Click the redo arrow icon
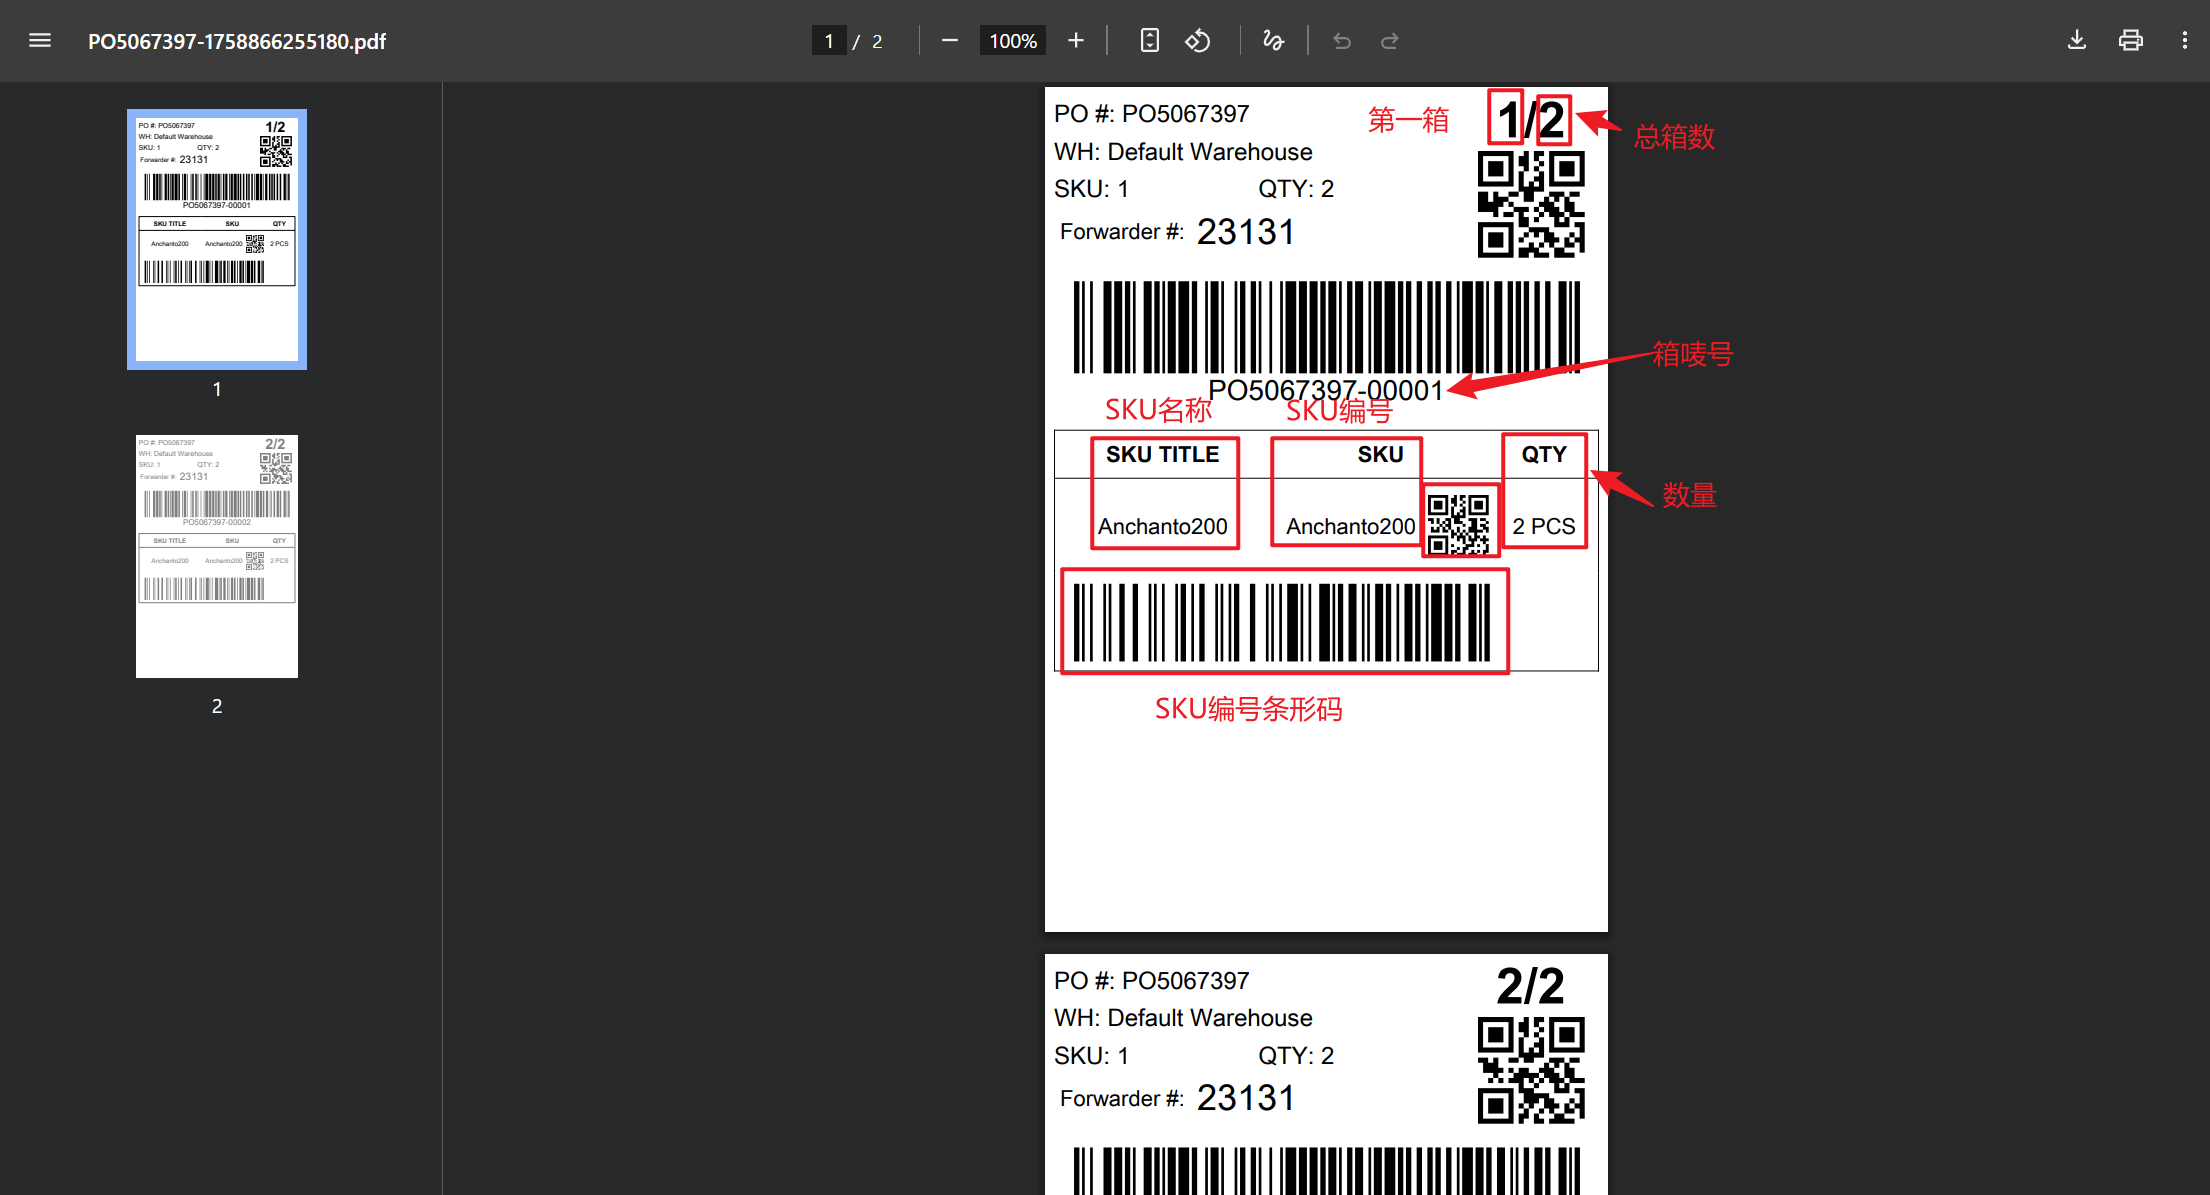Image resolution: width=2210 pixels, height=1195 pixels. coord(1390,41)
